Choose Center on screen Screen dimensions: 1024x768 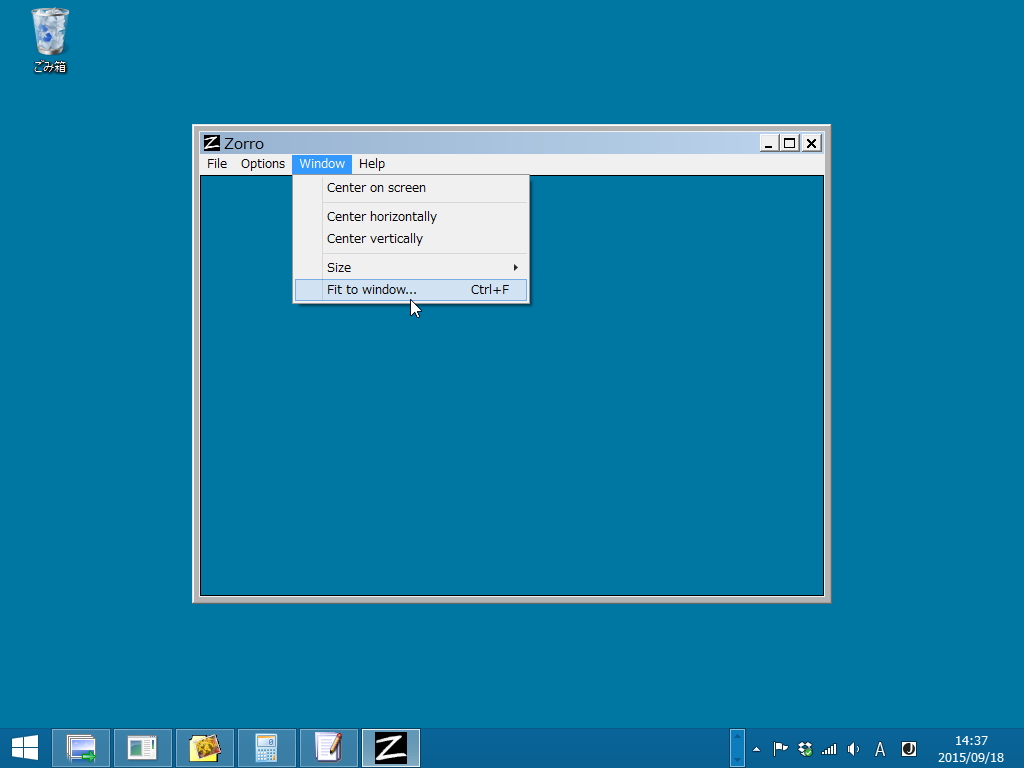(x=411, y=188)
